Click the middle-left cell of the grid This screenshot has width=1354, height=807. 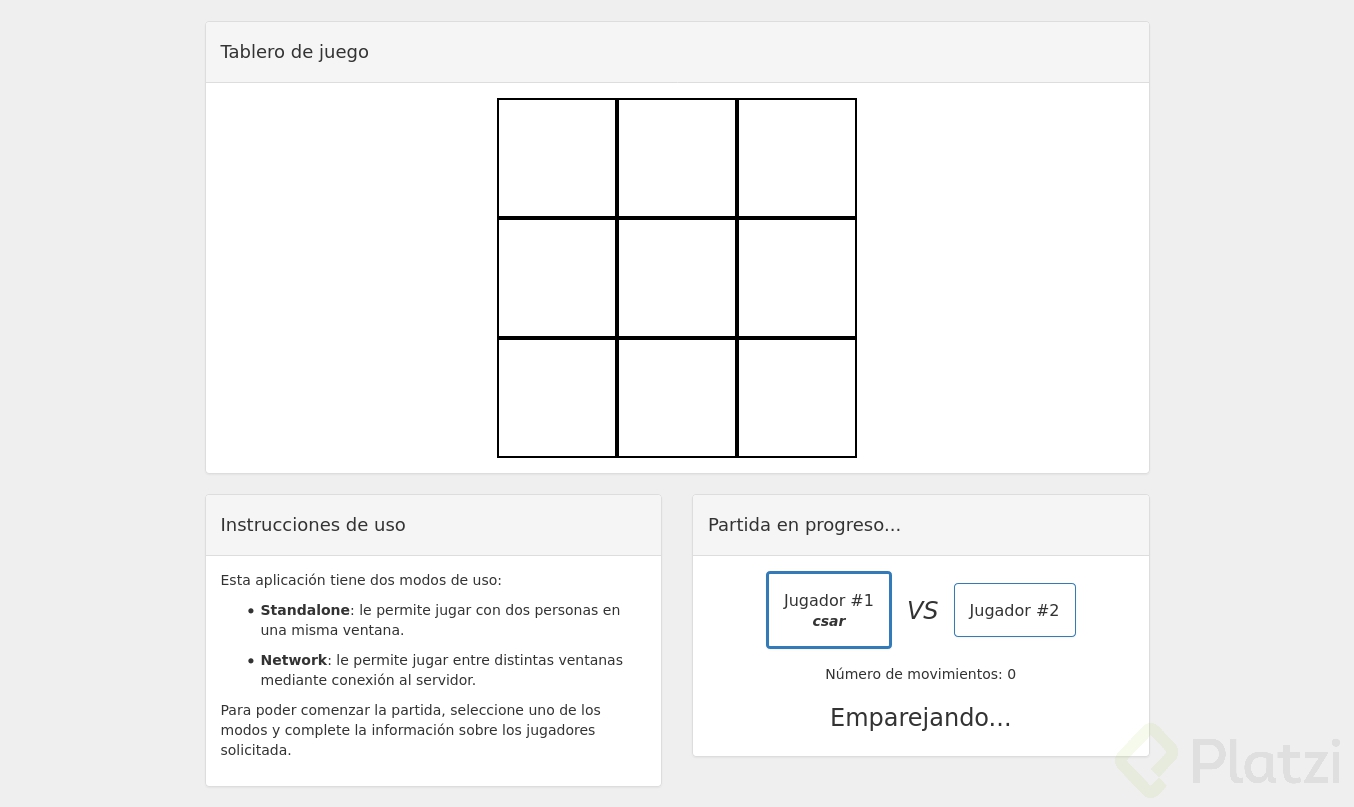[557, 278]
